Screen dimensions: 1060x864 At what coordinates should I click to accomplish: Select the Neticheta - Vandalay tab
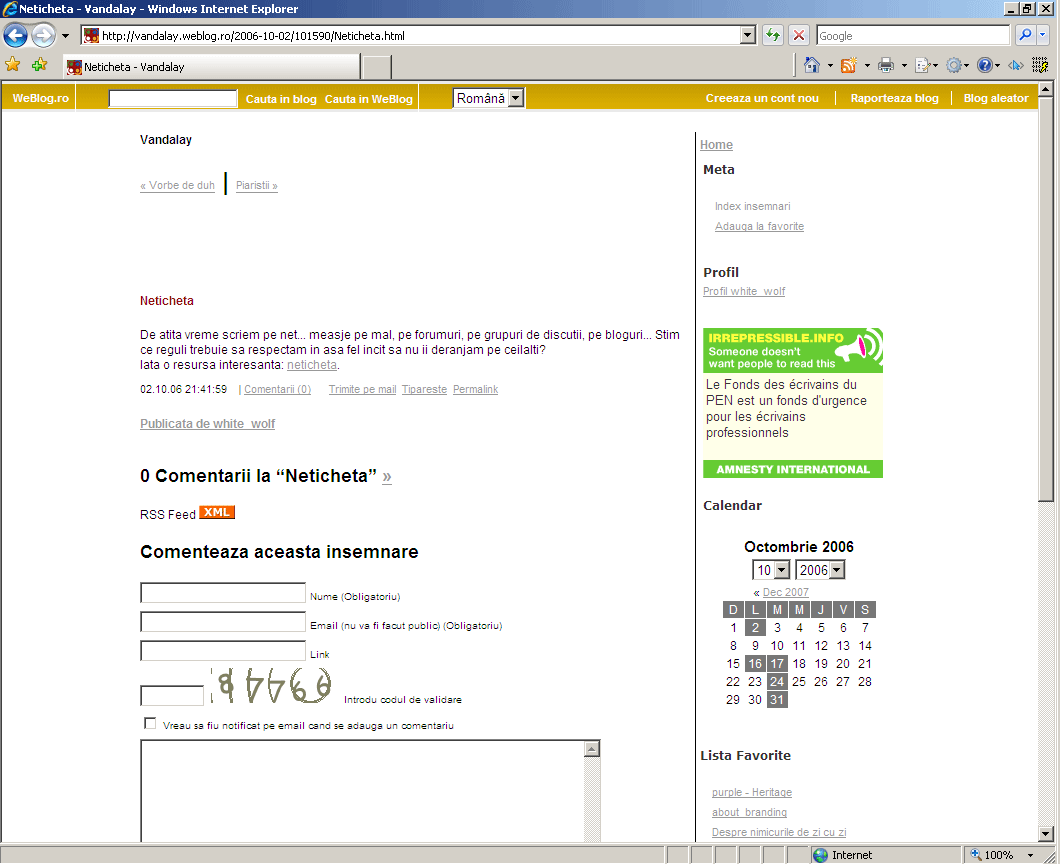(x=210, y=67)
